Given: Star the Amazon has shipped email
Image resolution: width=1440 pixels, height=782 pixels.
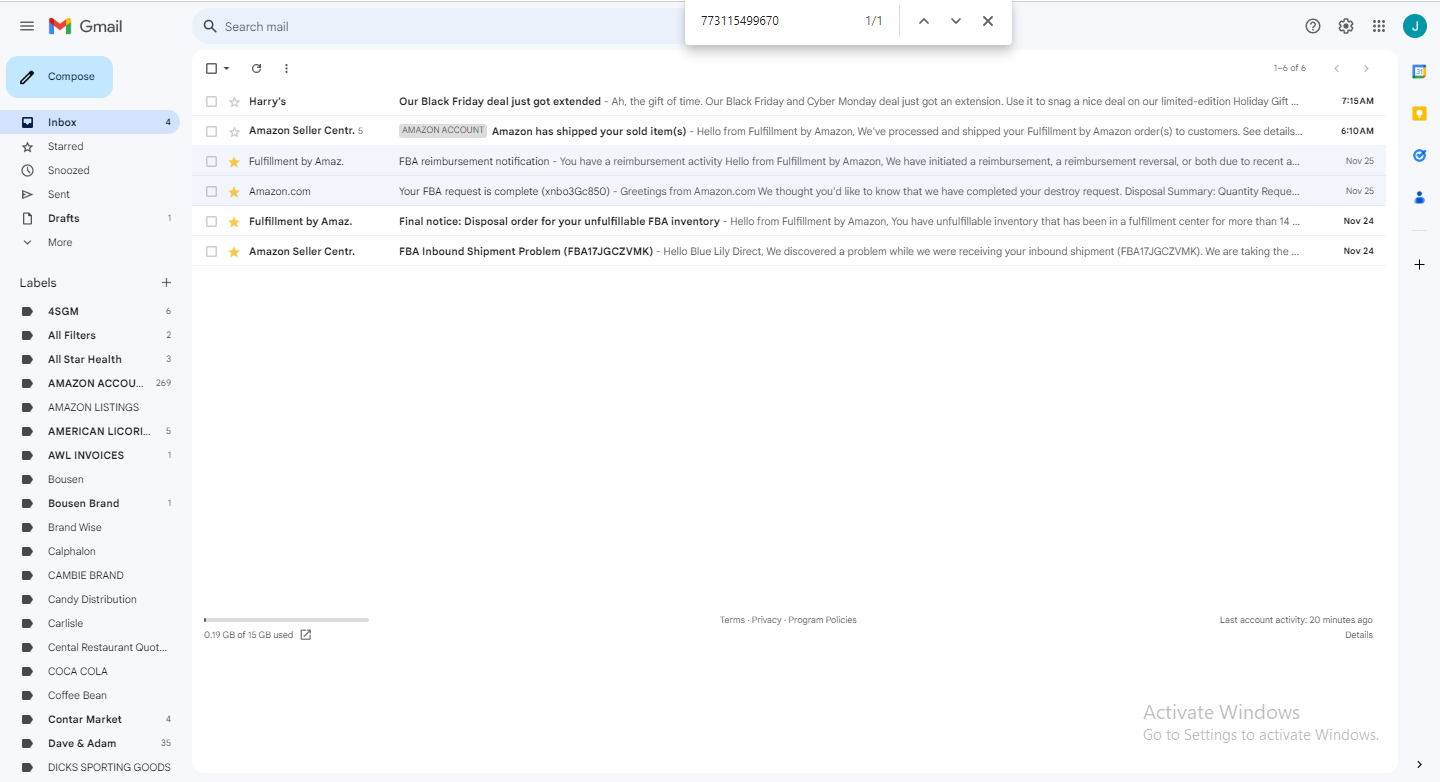Looking at the screenshot, I should [x=234, y=131].
